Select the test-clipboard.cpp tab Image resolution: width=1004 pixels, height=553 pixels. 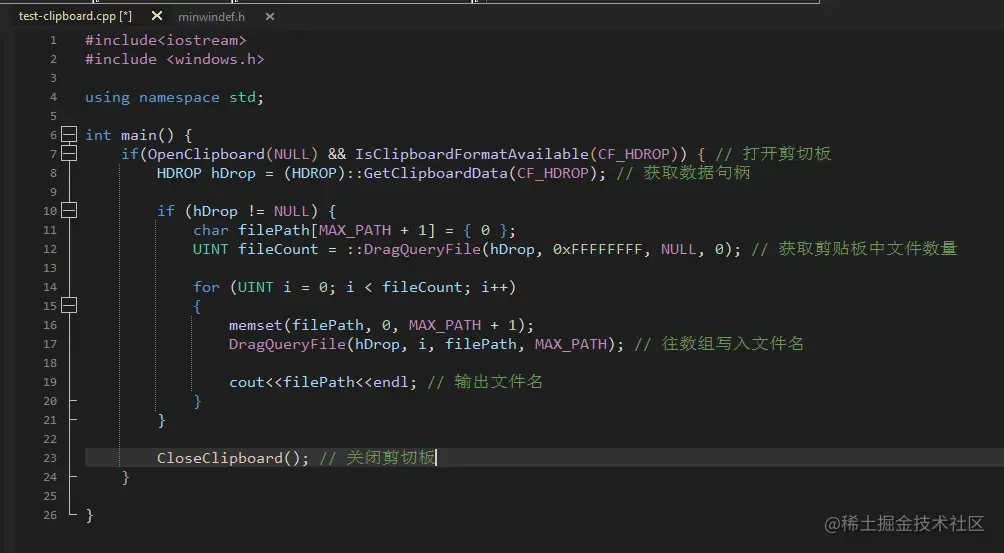coord(75,16)
